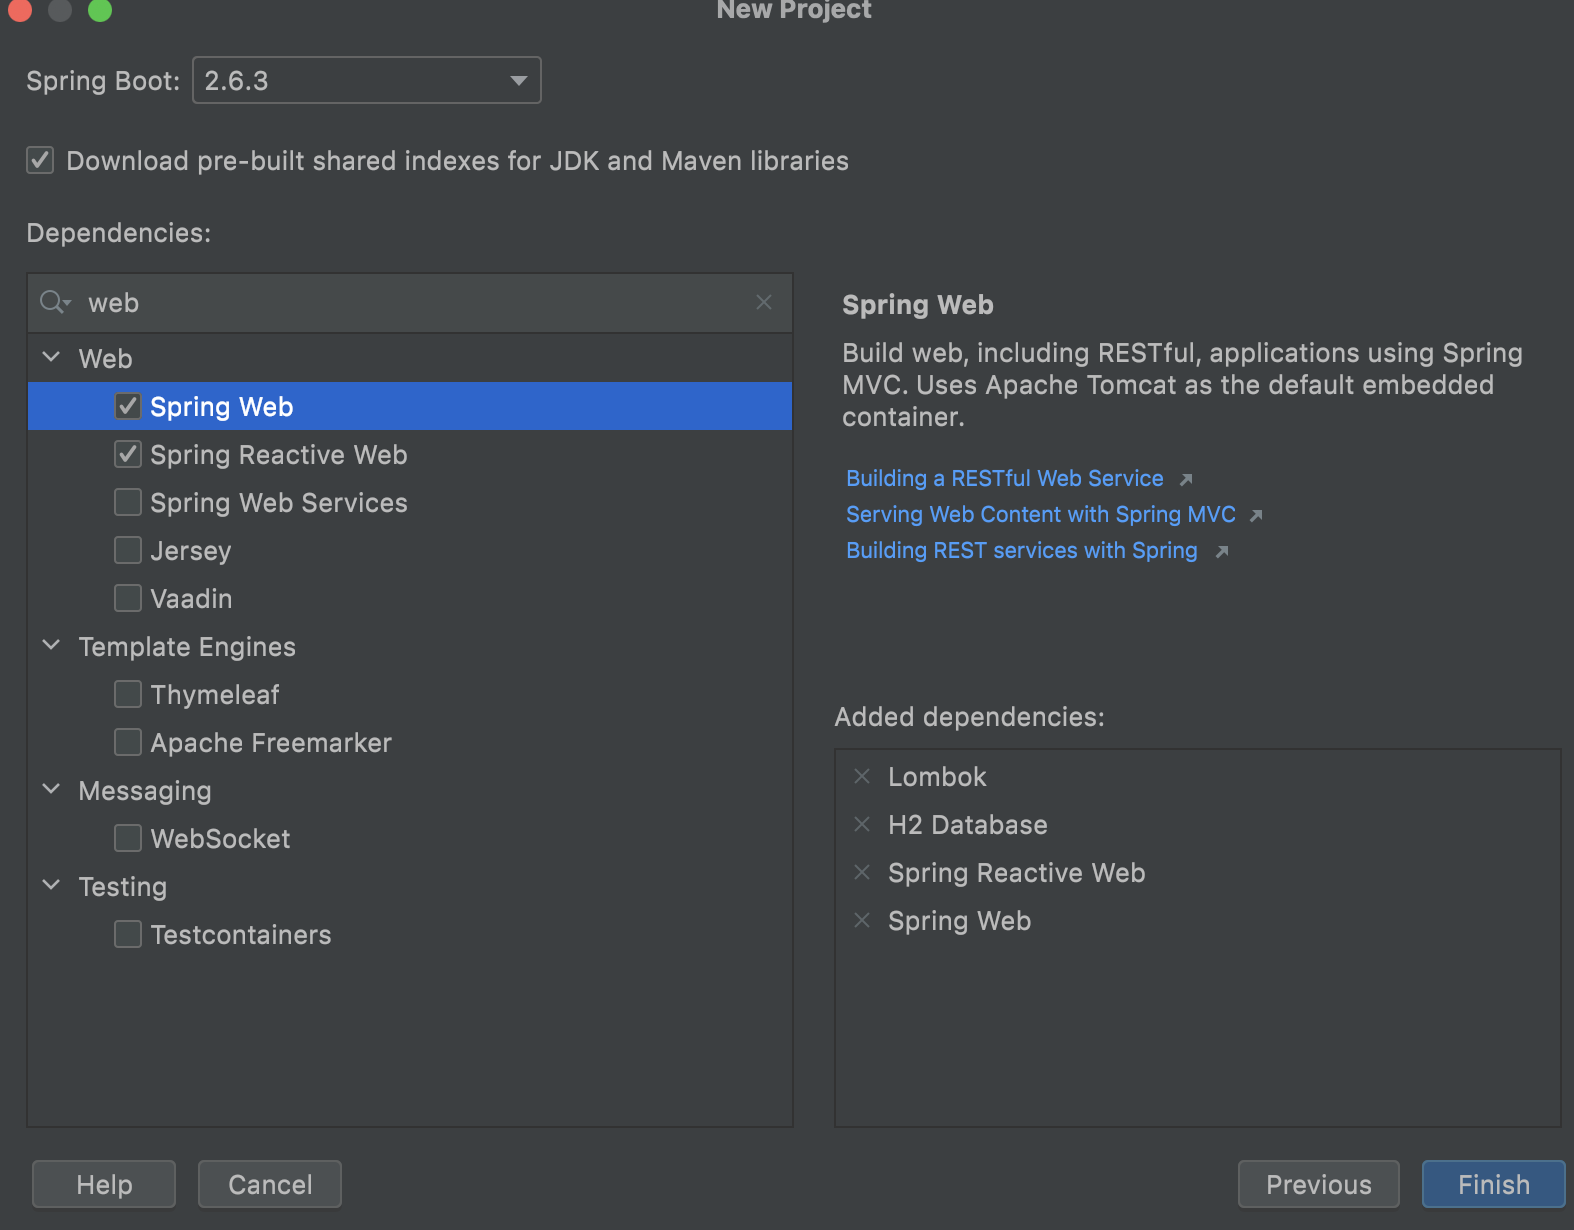
Task: Focus the dependency search field
Action: click(410, 303)
